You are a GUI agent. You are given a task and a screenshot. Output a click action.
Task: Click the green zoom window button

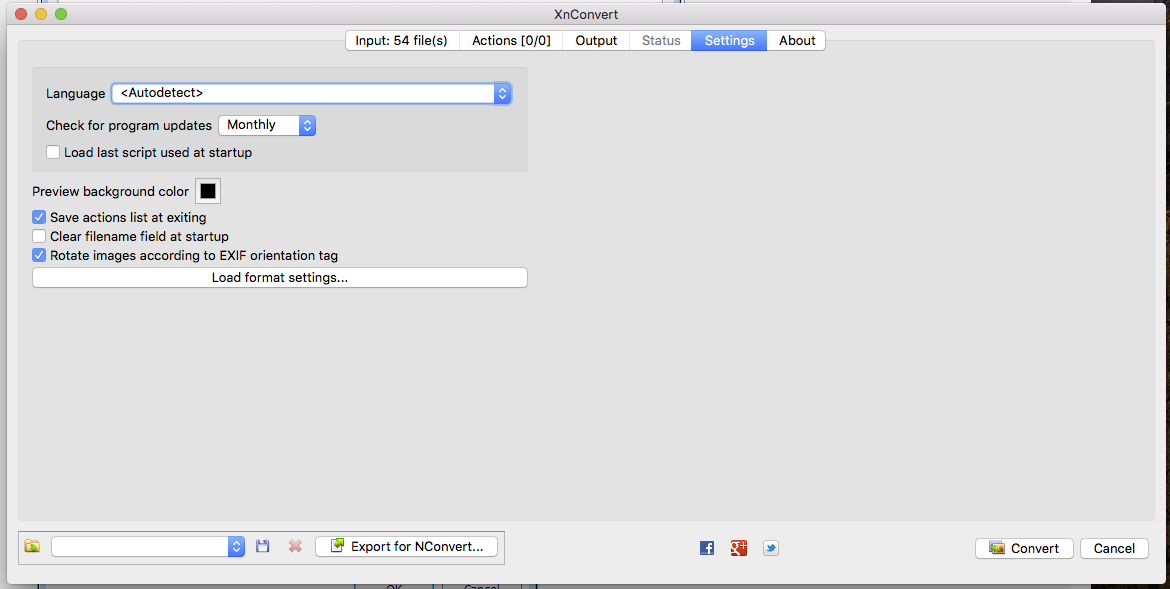(61, 13)
